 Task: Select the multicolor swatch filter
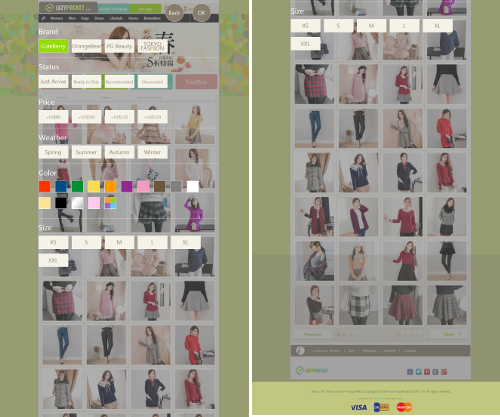pyautogui.click(x=110, y=203)
